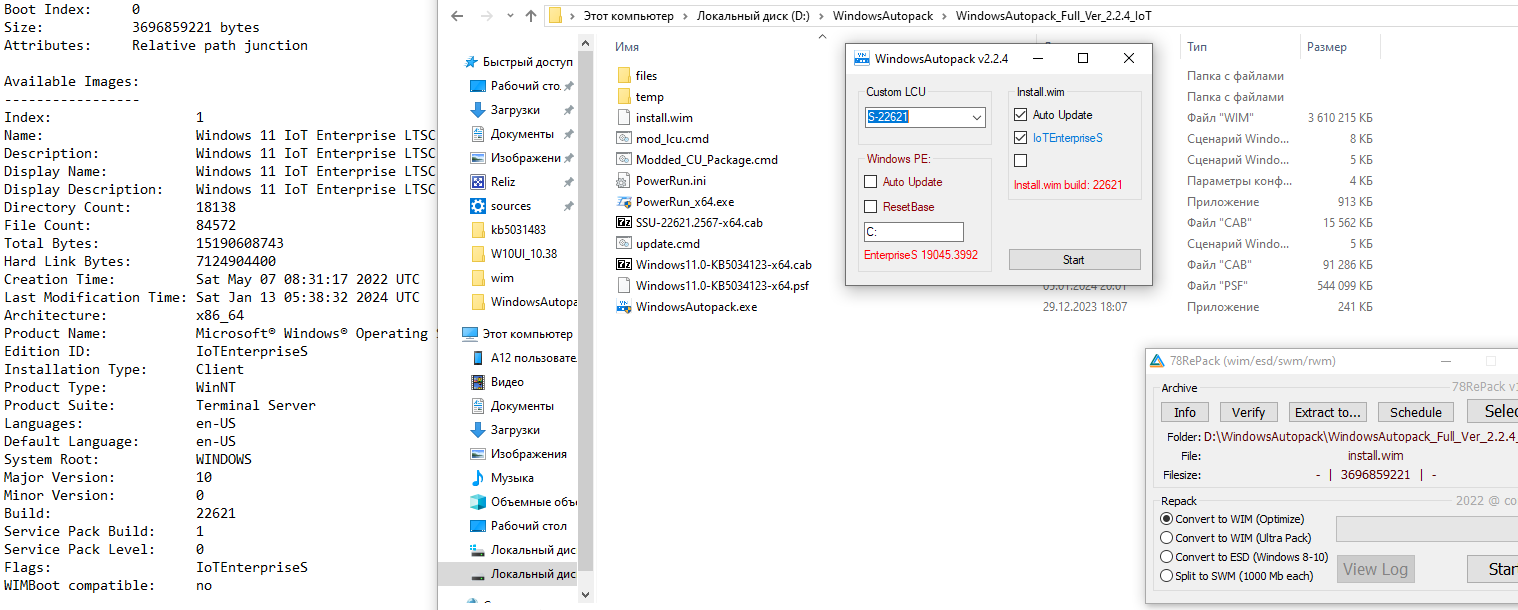Select the temp folder icon

tap(624, 96)
